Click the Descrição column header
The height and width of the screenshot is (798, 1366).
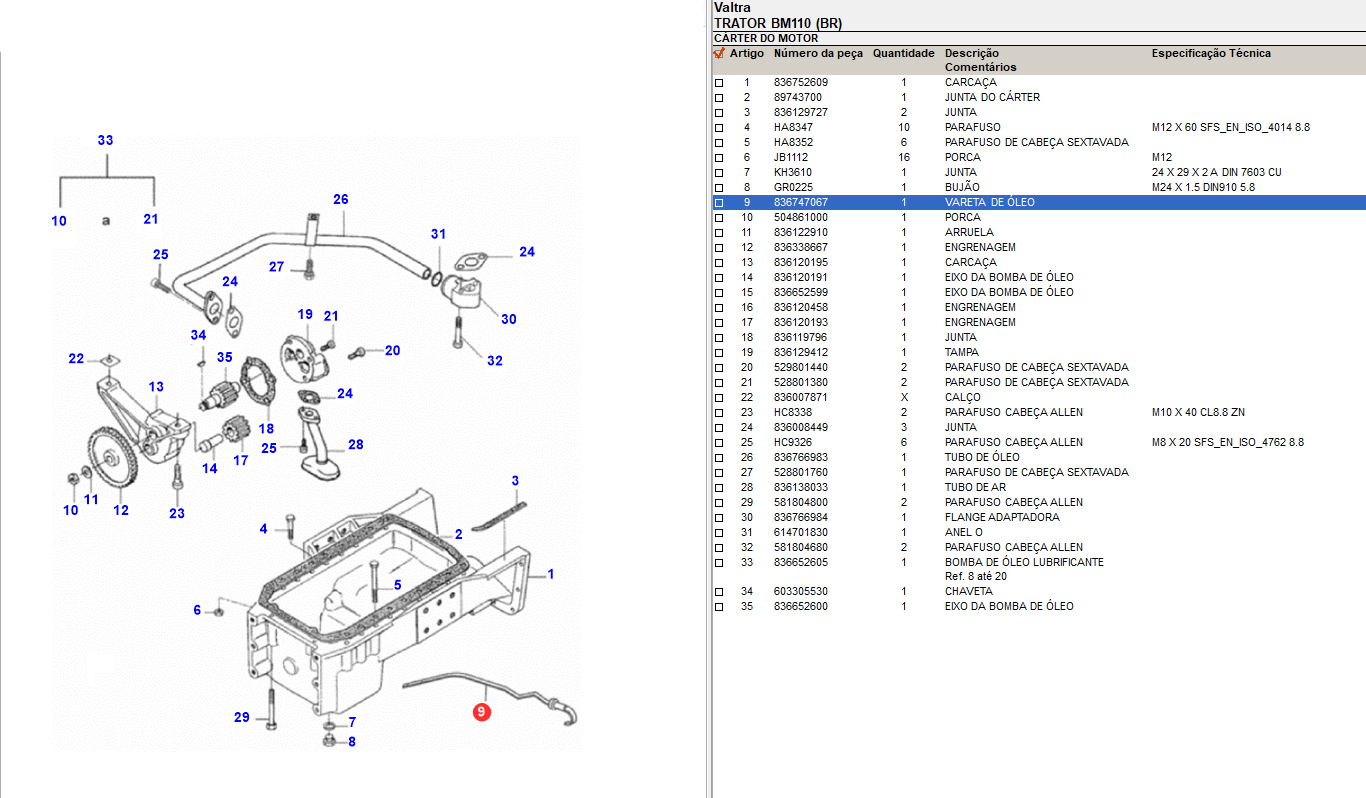coord(971,53)
